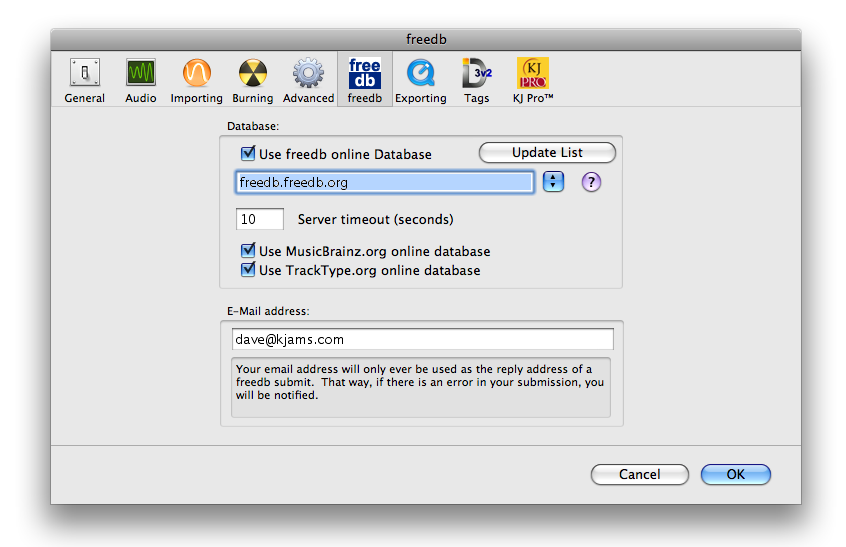The width and height of the screenshot is (846, 547).
Task: Click the Server timeout (seconds) label
Action: 376,220
